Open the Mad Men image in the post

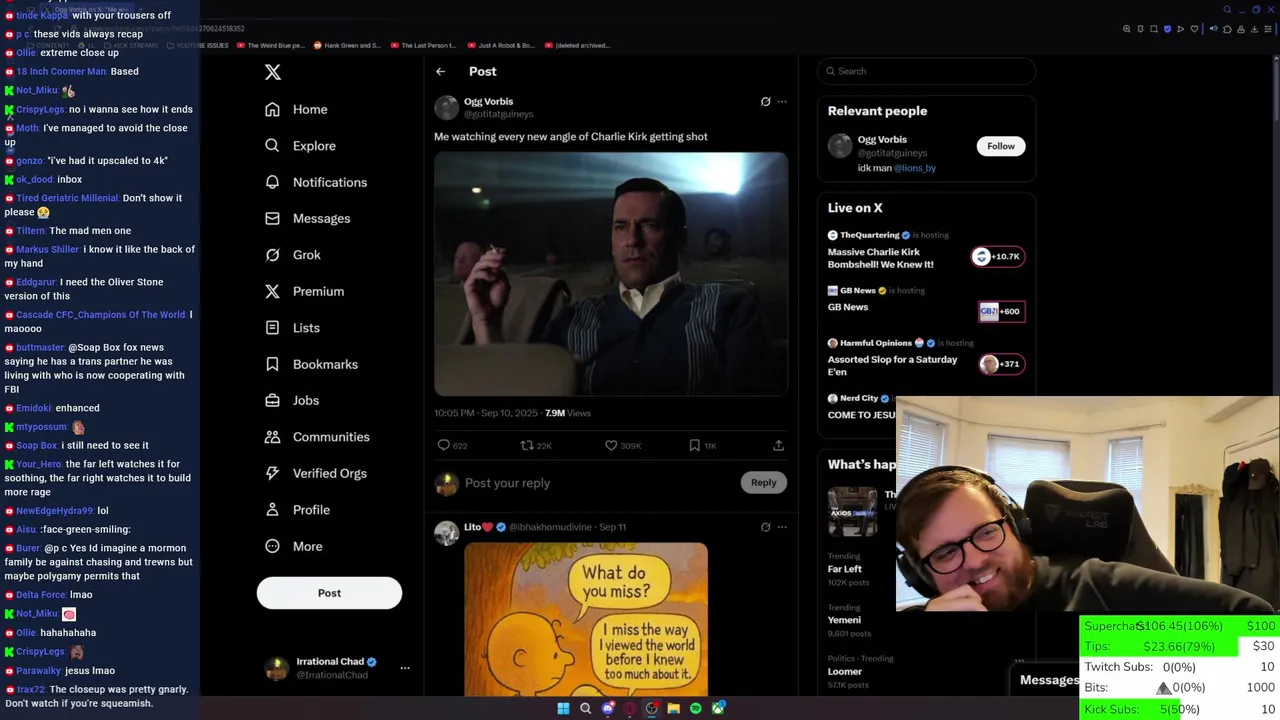(x=611, y=274)
